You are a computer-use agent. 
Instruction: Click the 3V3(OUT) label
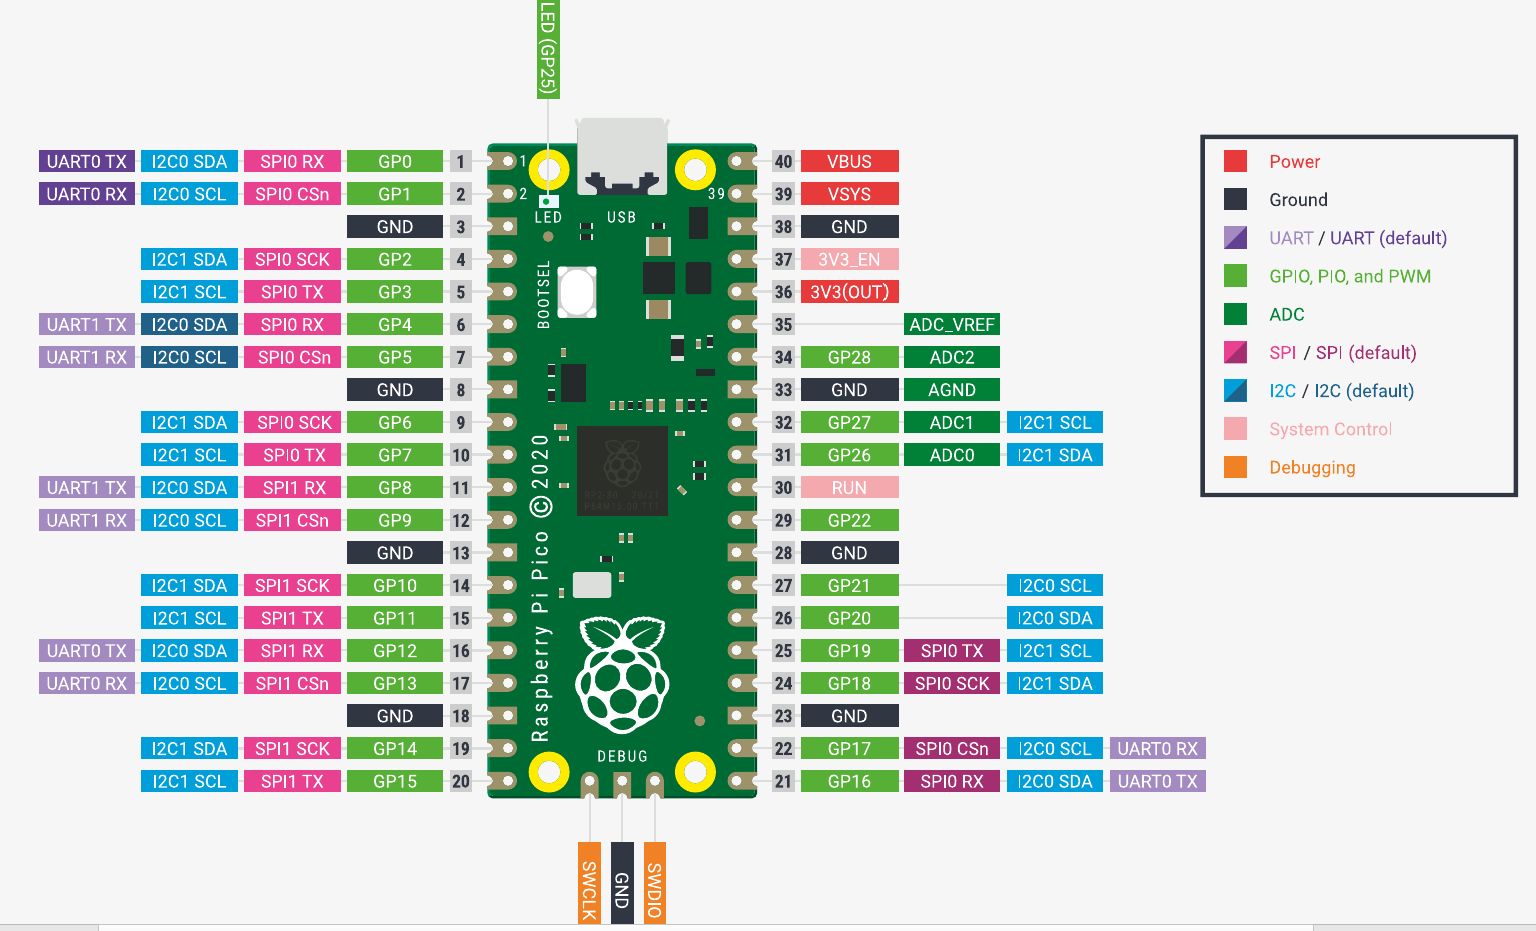pos(849,292)
